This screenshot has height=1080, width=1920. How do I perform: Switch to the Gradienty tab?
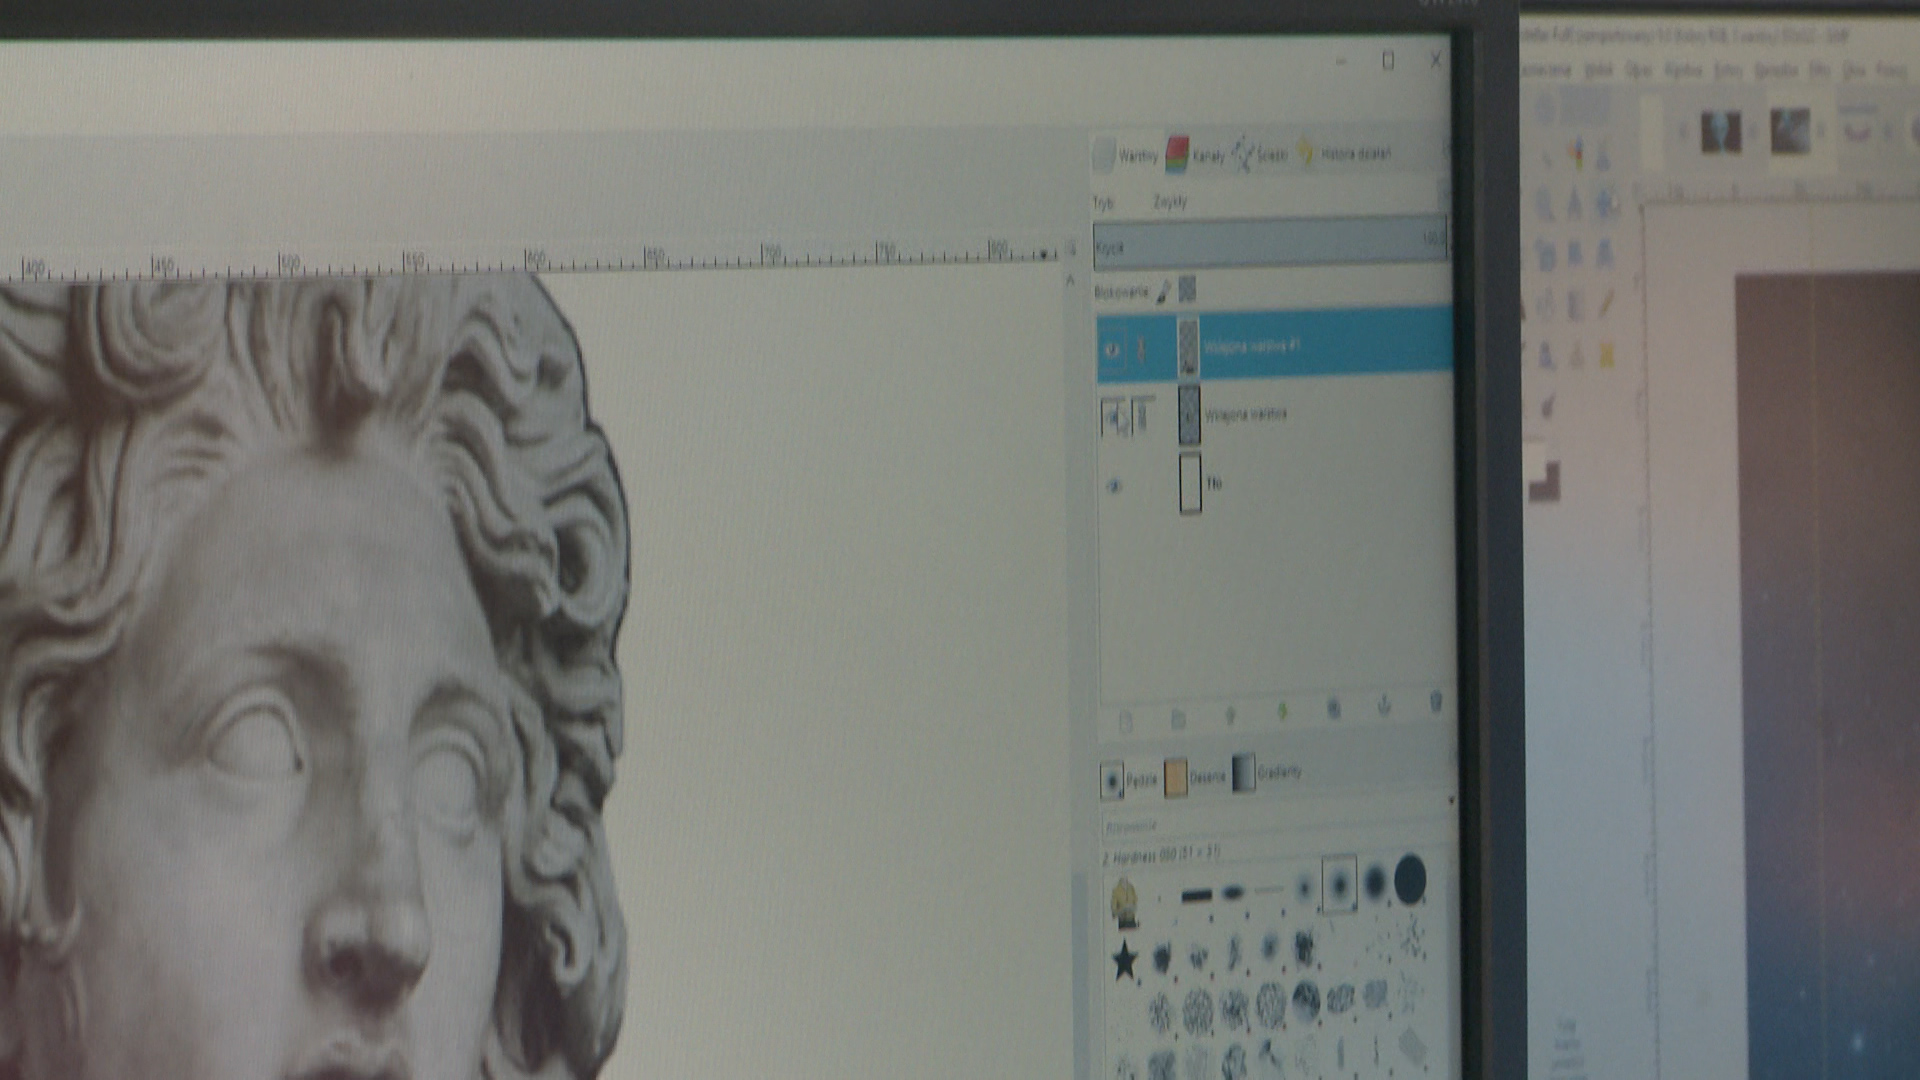pyautogui.click(x=1267, y=773)
